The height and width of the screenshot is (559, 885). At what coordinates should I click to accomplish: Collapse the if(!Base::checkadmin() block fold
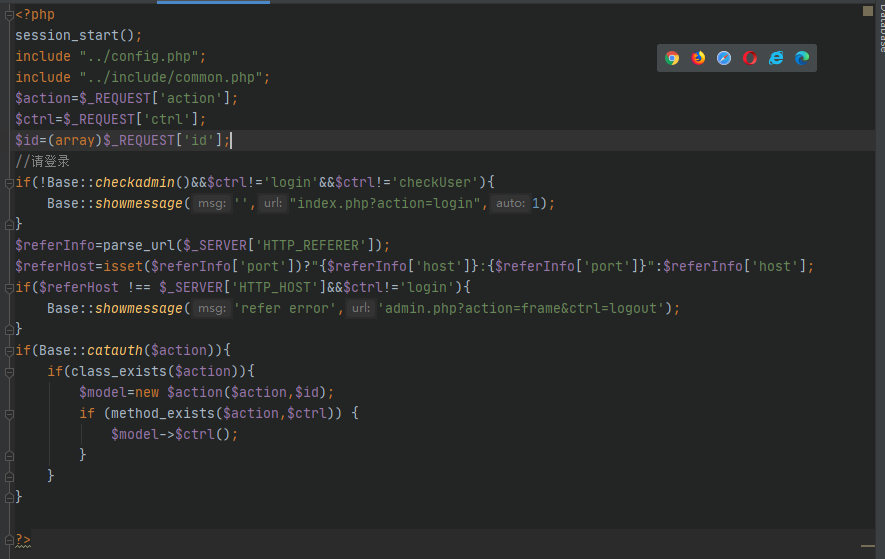(9, 183)
